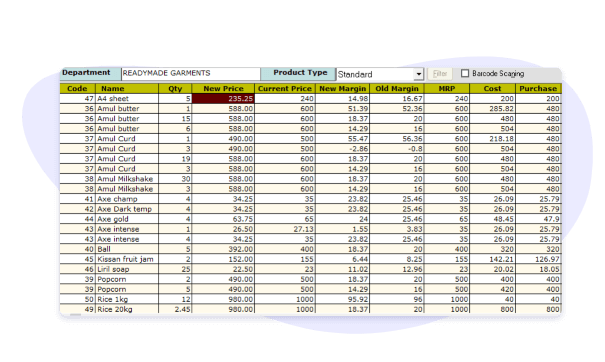This screenshot has height=362, width=605.
Task: Select the Axe champ name cell
Action: (x=127, y=199)
